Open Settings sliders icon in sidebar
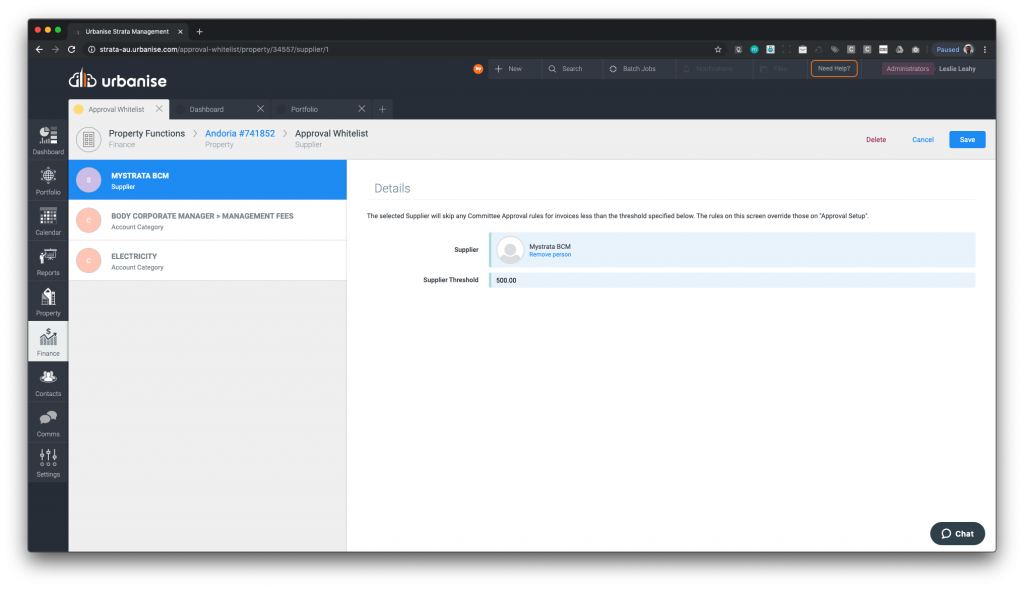 [x=48, y=462]
